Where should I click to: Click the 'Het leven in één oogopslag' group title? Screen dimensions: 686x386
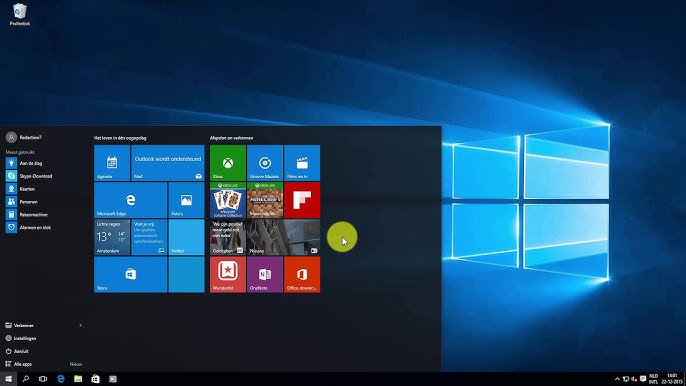pos(120,138)
